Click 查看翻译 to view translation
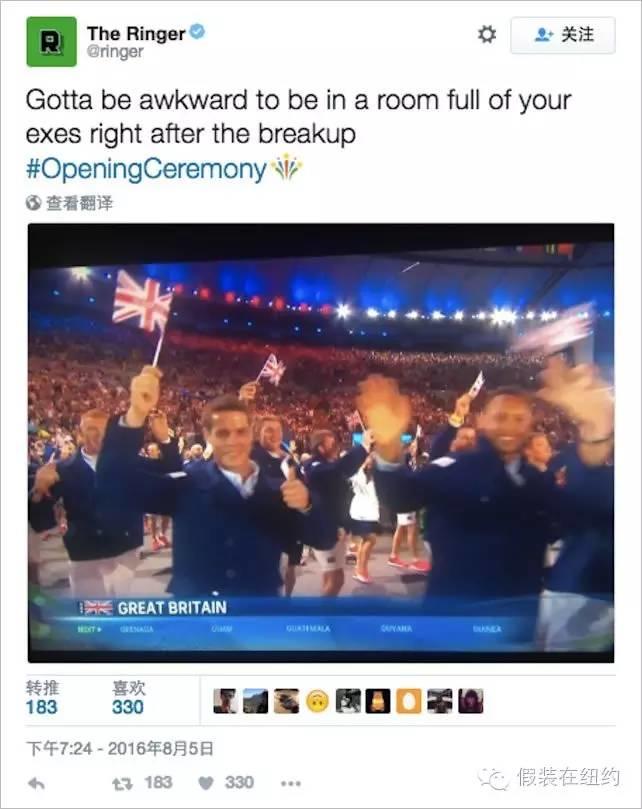Screen dimensions: 642x809 click(x=79, y=203)
